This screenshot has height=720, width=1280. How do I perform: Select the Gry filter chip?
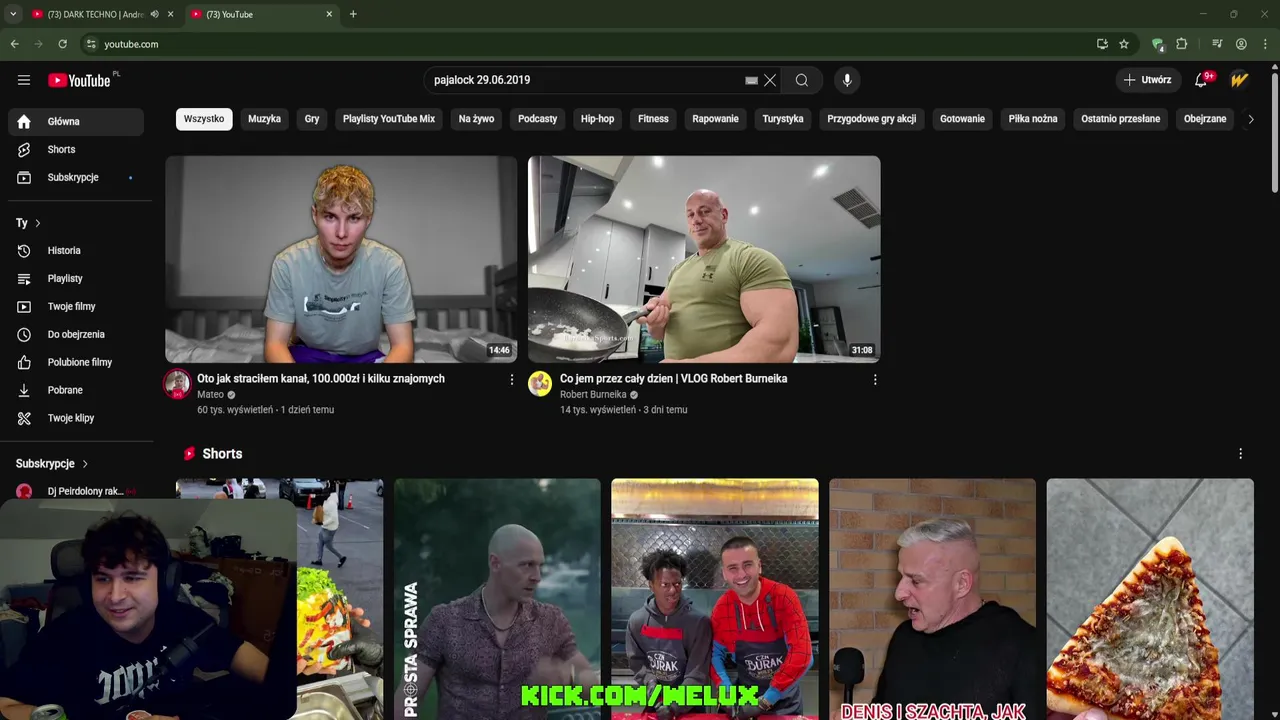tap(312, 119)
